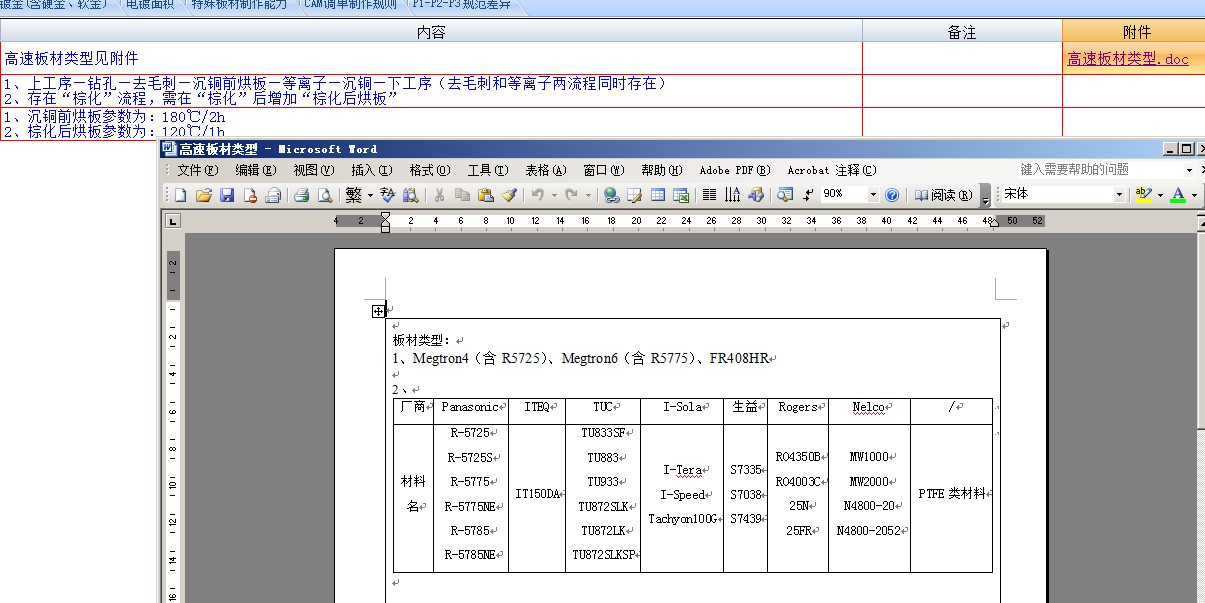
Task: Click the Columns layout icon
Action: point(709,195)
